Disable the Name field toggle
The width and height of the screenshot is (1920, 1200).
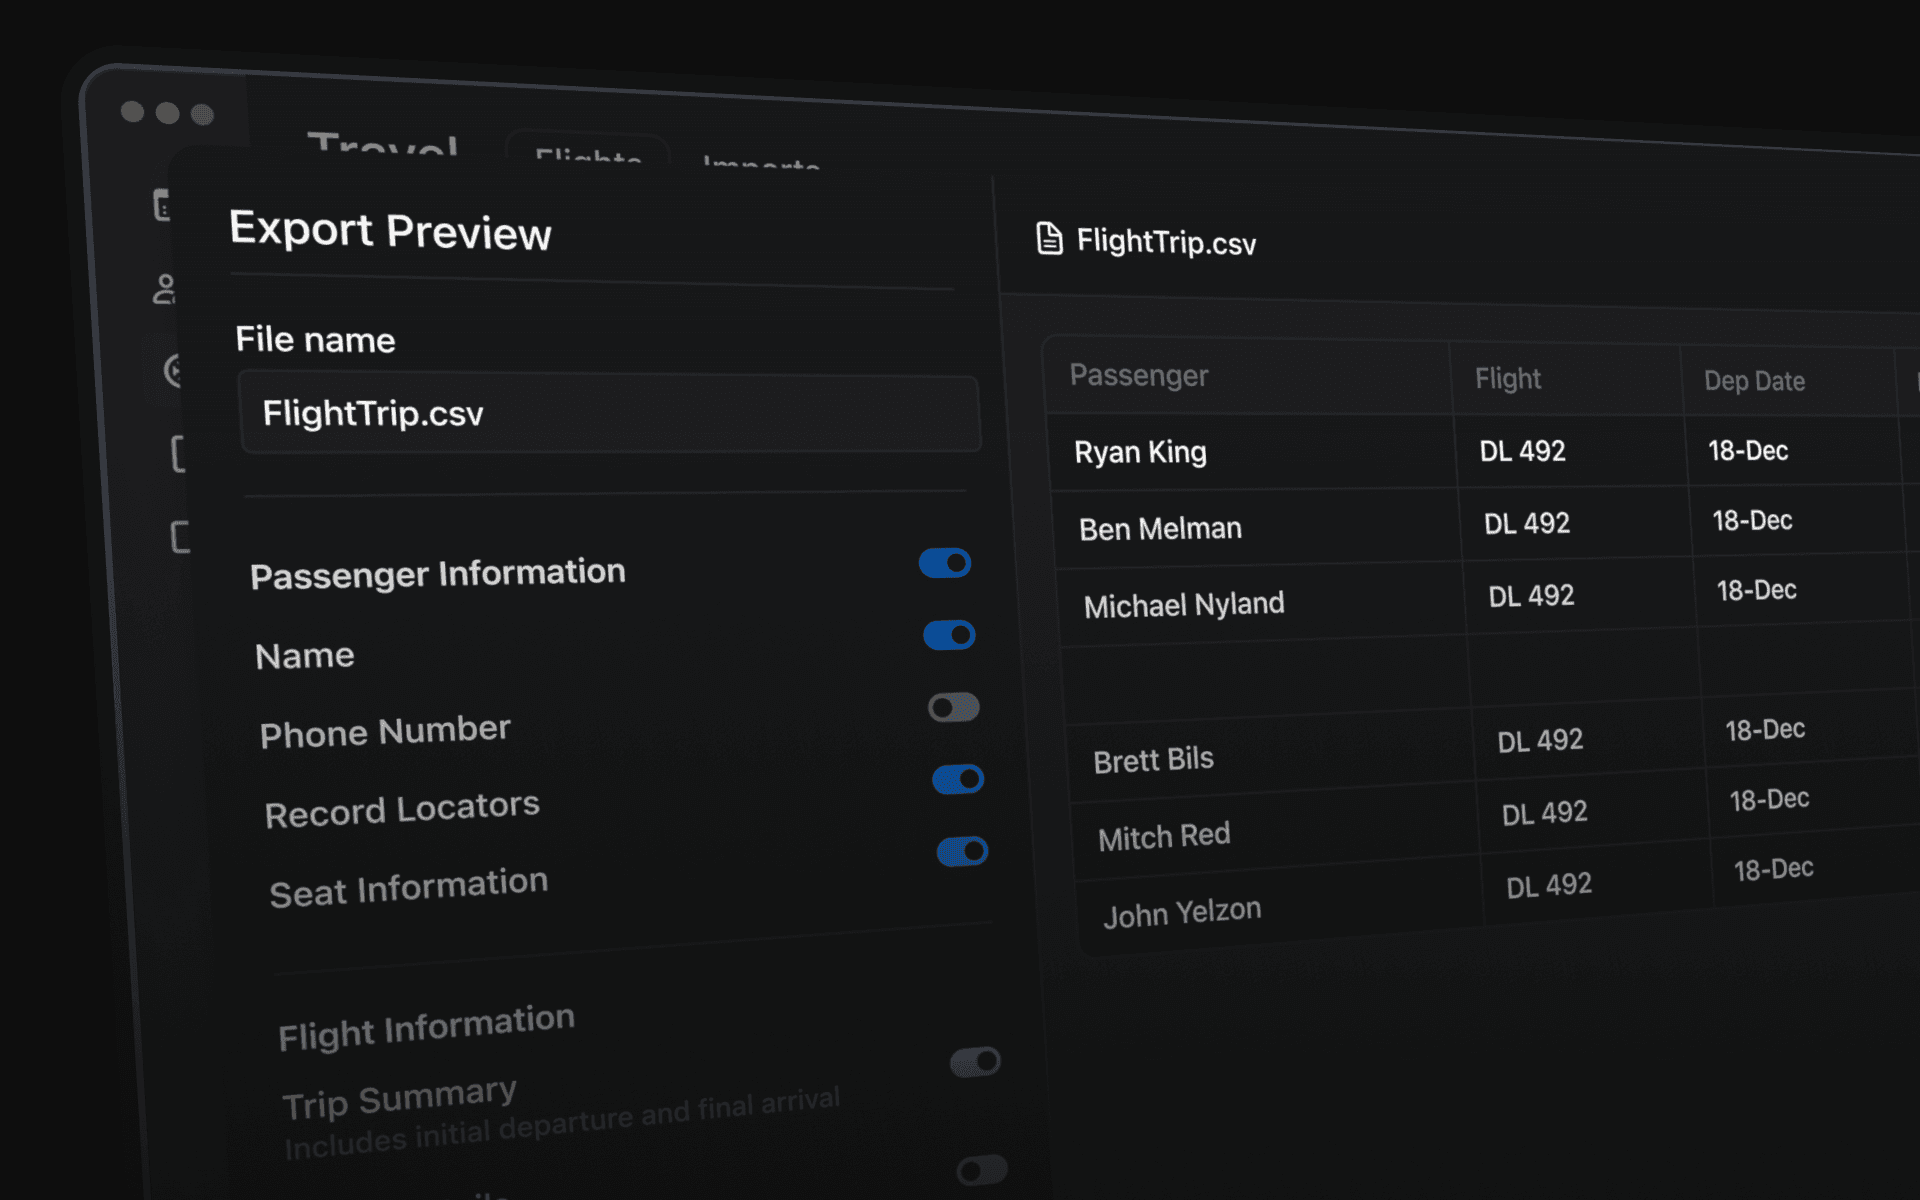tap(949, 635)
